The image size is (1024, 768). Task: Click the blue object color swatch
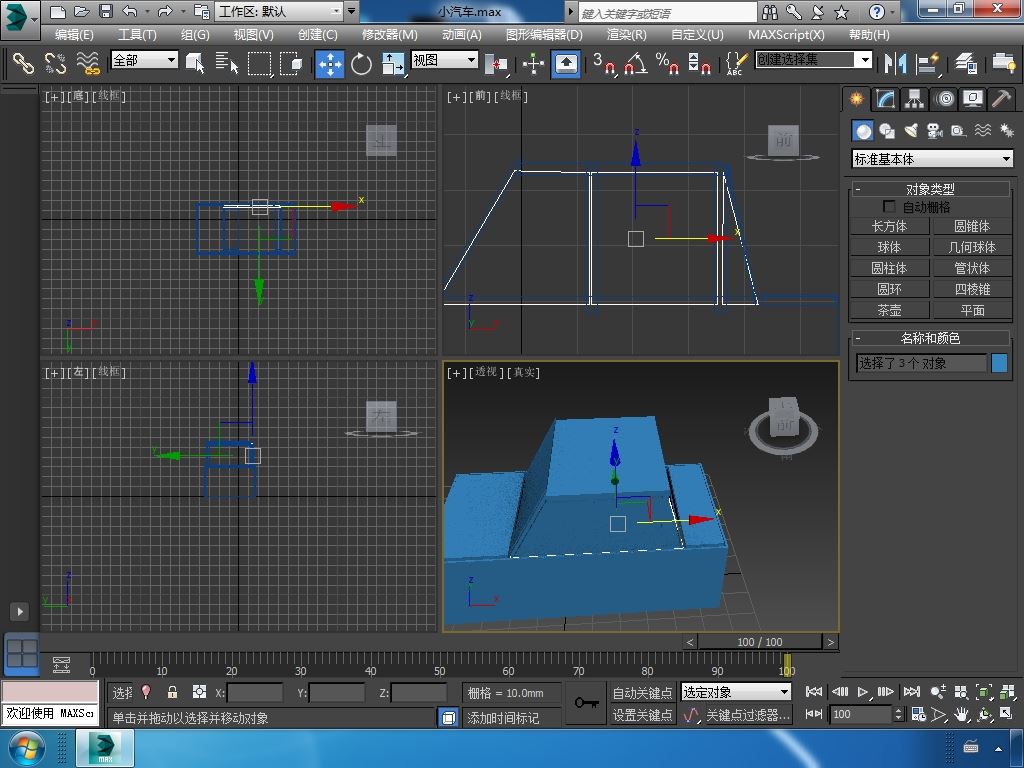pyautogui.click(x=999, y=363)
